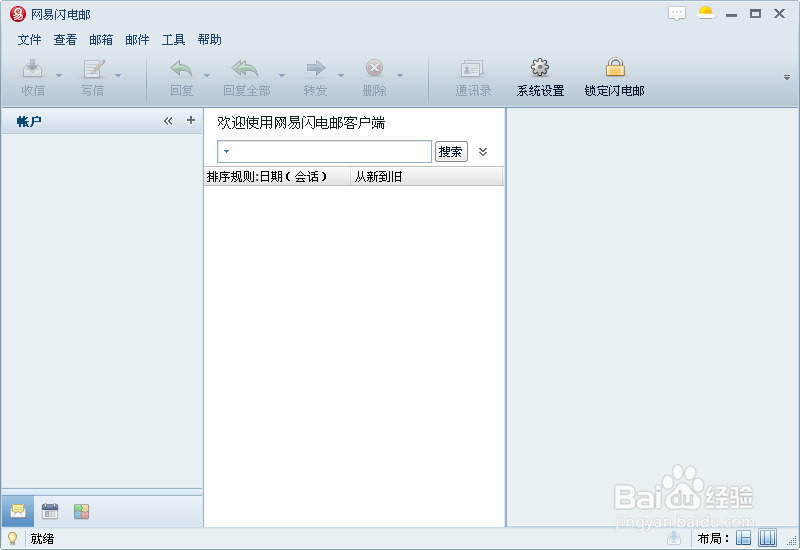Click the weather sun cloud icon
Image resolution: width=800 pixels, height=550 pixels.
pyautogui.click(x=706, y=13)
